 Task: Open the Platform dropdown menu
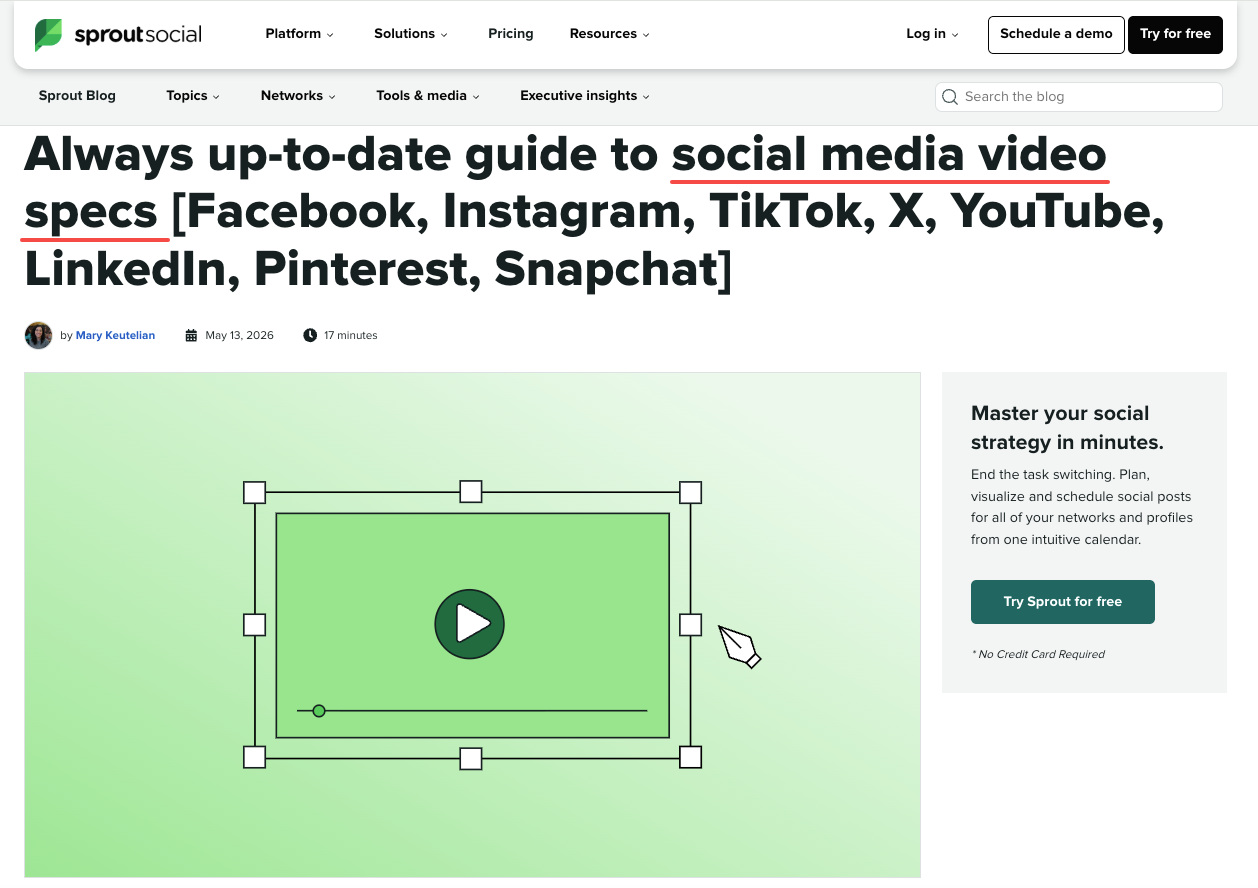coord(299,34)
